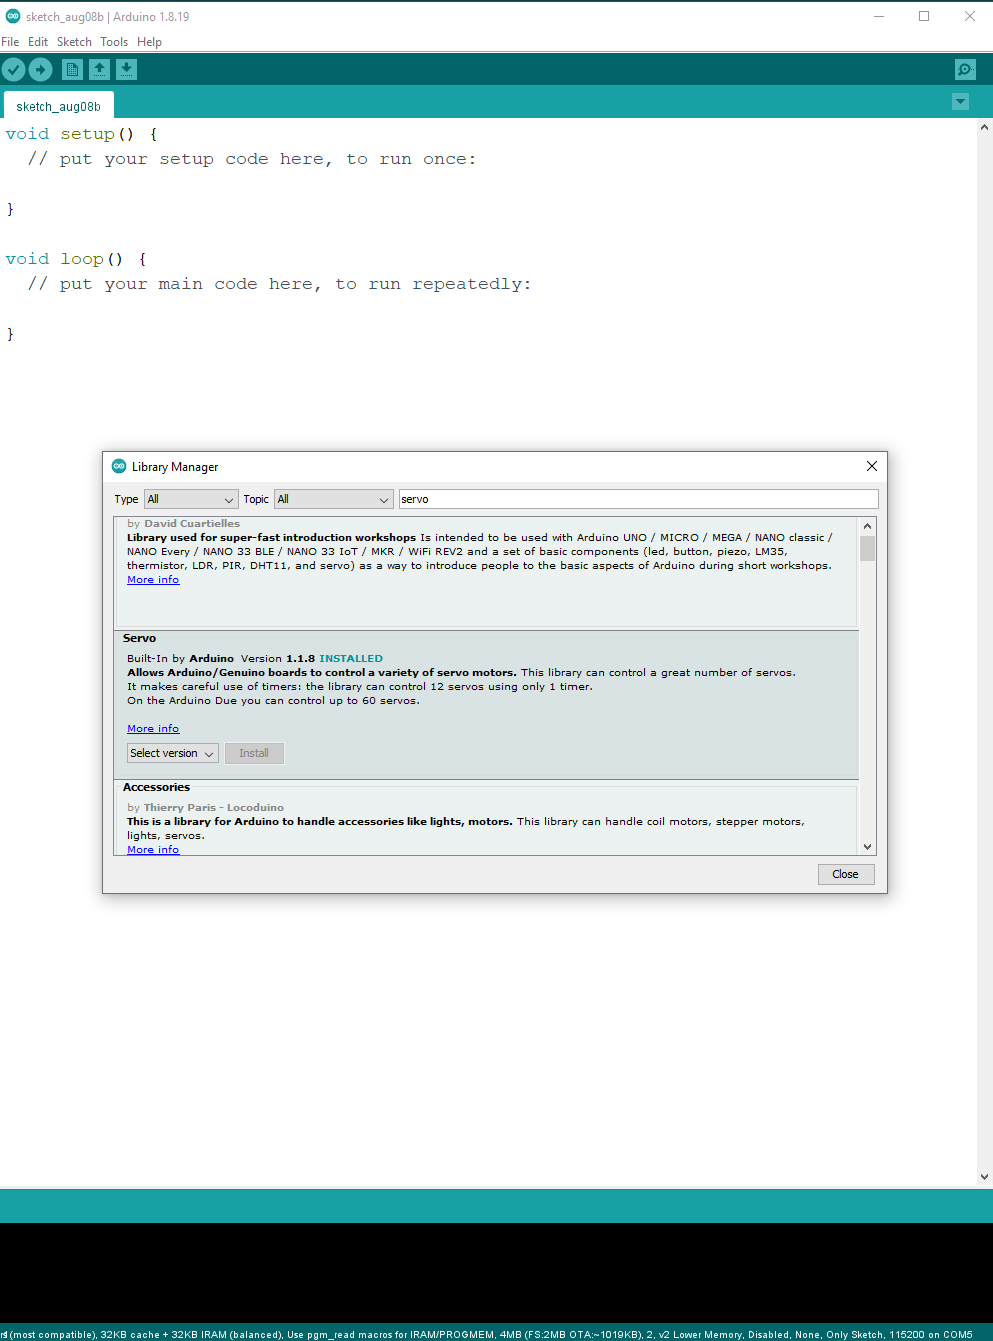Select the sketch_aug08b tab
Image resolution: width=993 pixels, height=1341 pixels.
[58, 106]
